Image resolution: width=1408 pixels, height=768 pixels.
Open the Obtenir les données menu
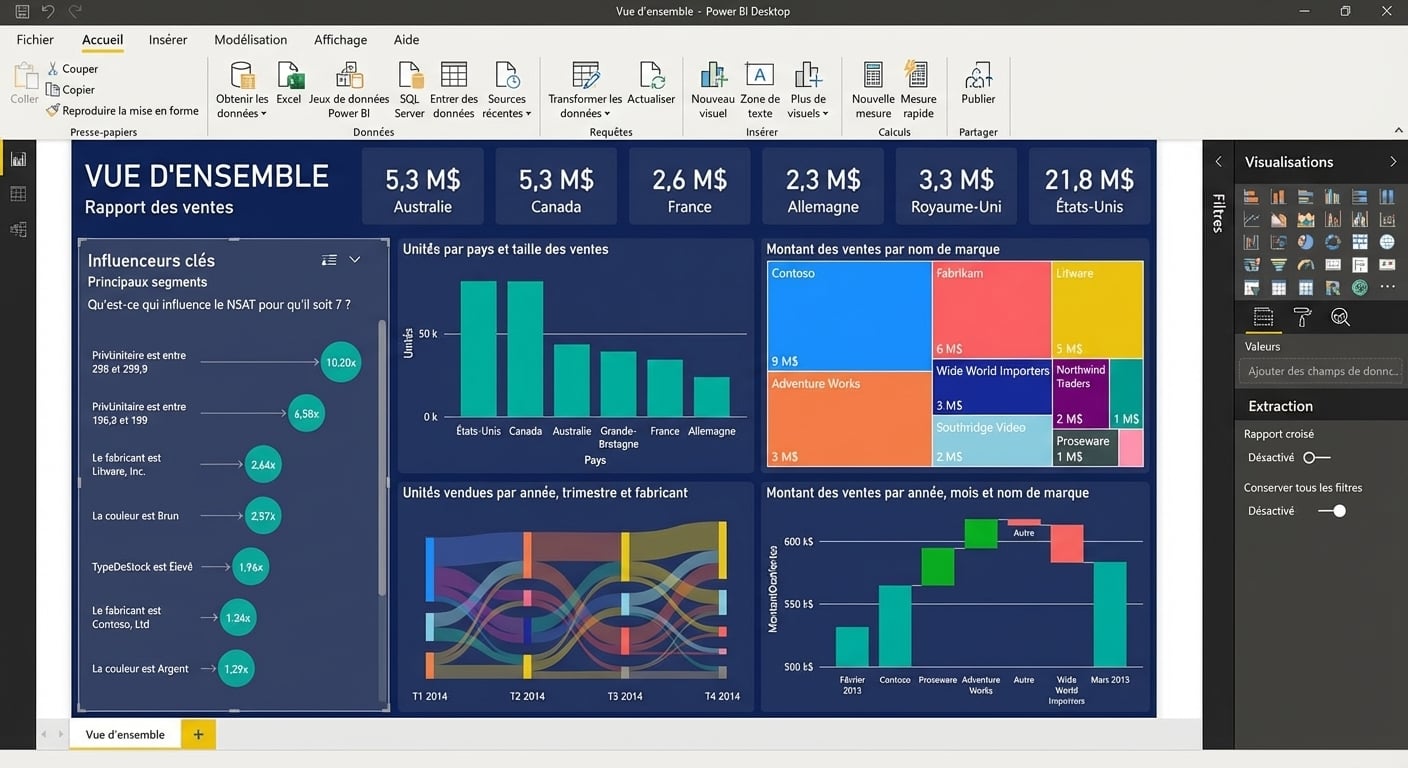coord(242,90)
